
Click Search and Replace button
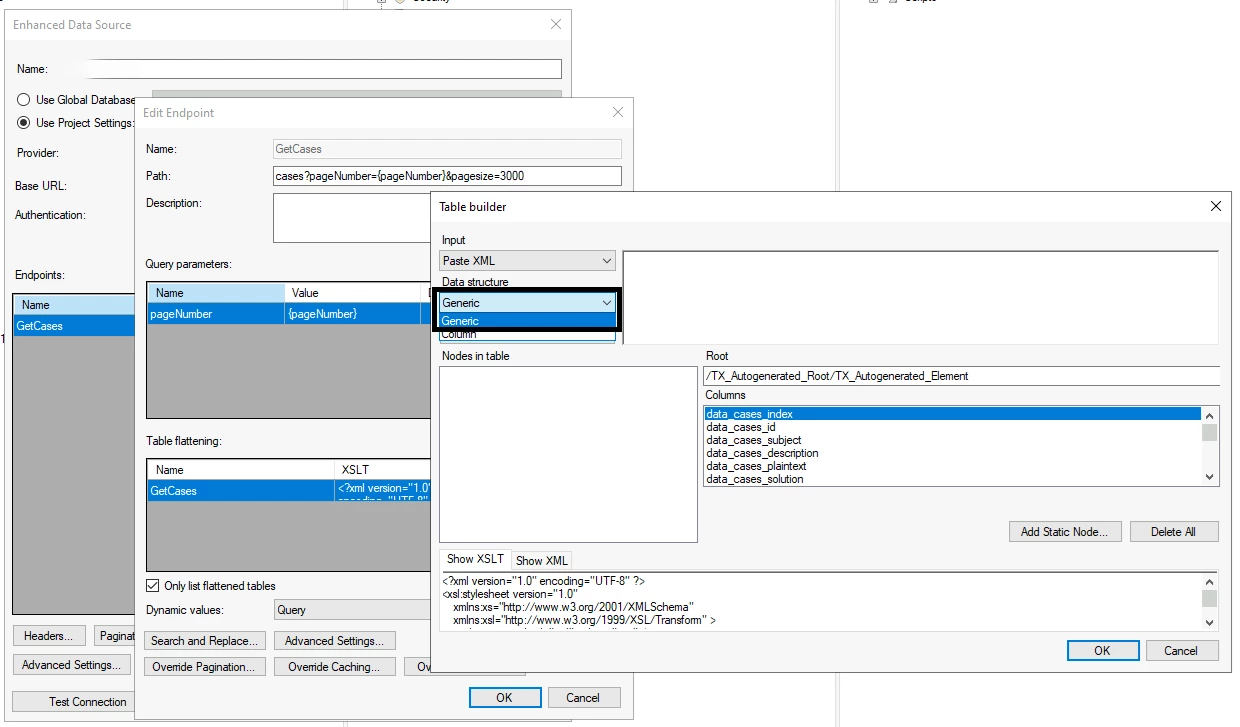pyautogui.click(x=206, y=641)
